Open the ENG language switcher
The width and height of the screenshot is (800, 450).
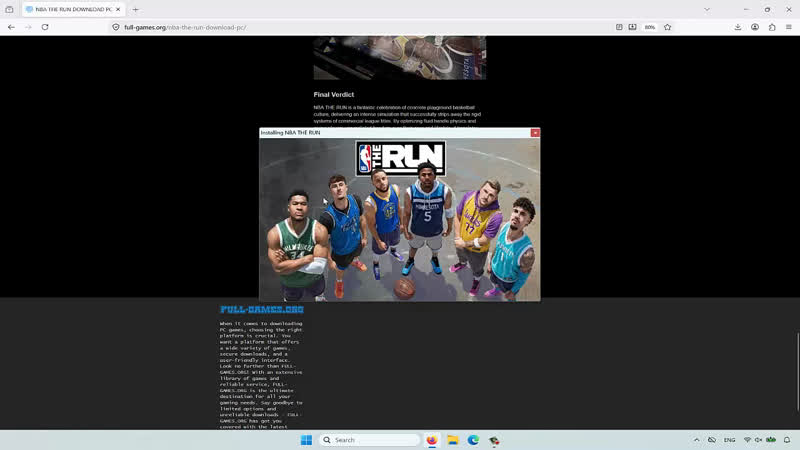(x=730, y=440)
